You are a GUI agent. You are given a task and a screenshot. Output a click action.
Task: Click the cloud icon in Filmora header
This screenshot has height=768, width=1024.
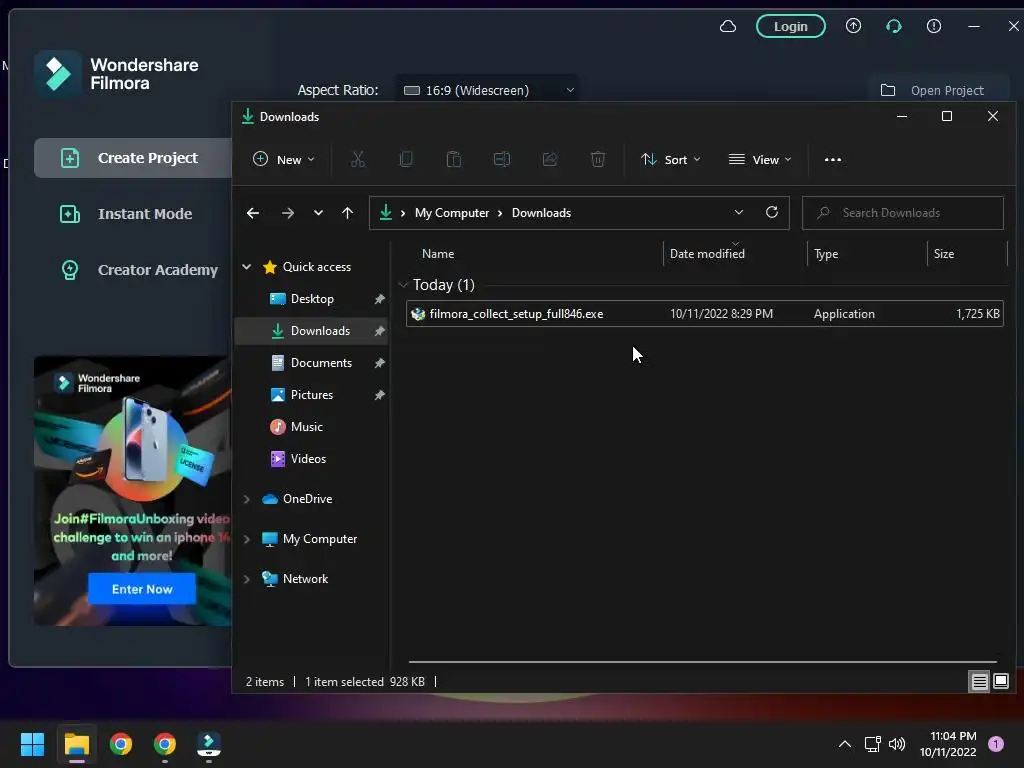[x=728, y=26]
